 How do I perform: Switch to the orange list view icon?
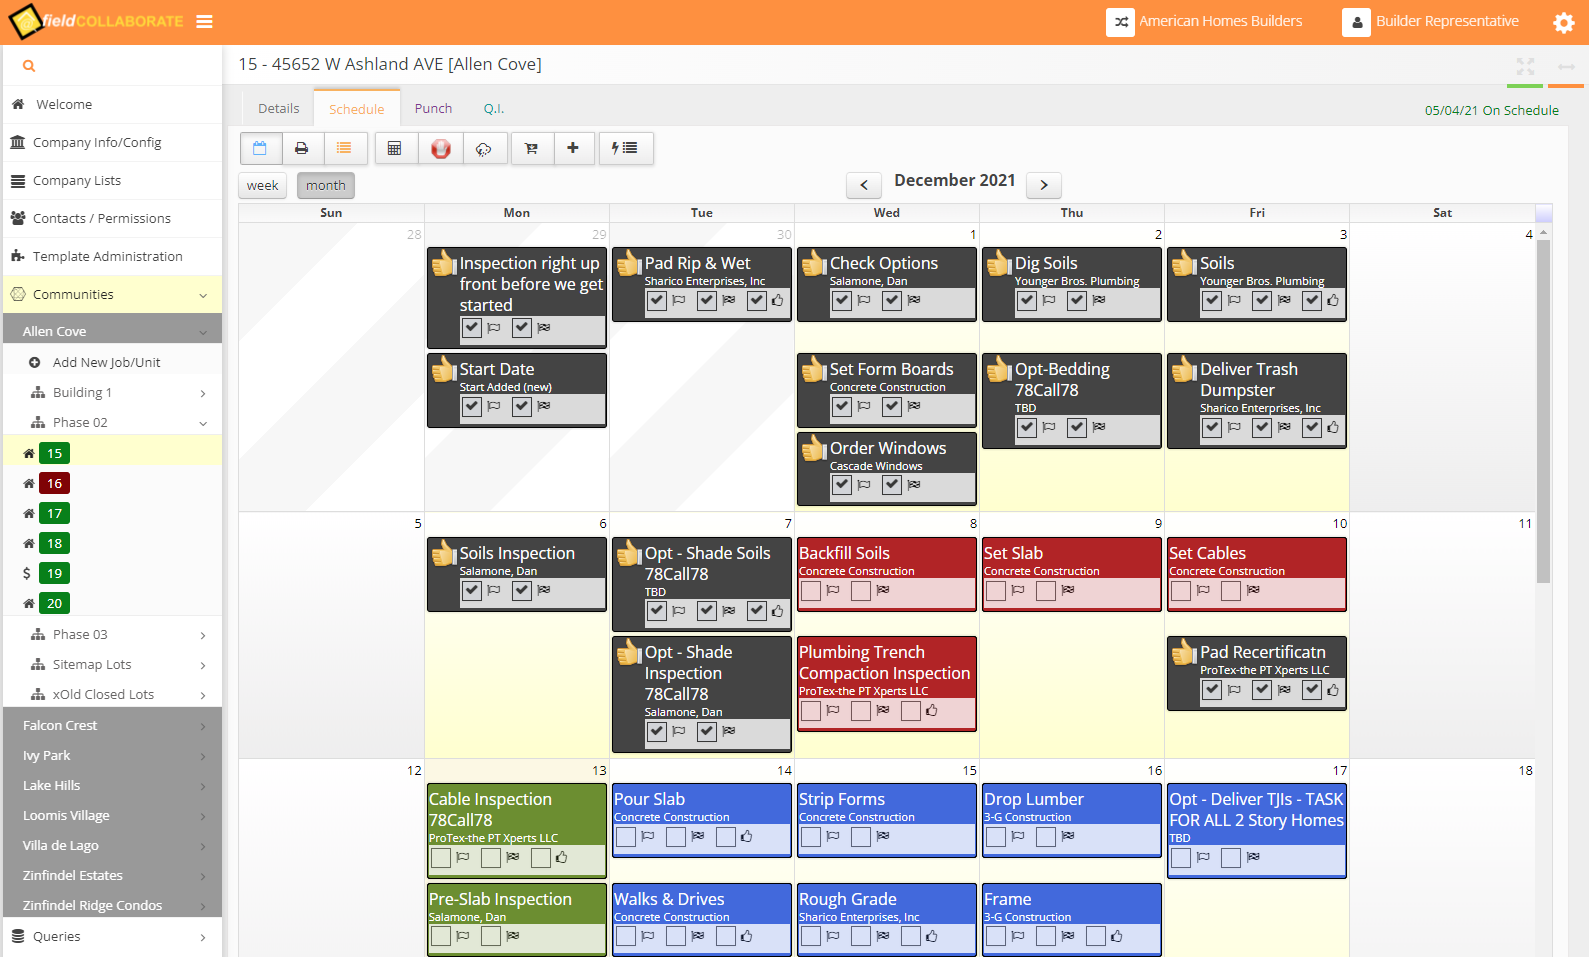pyautogui.click(x=344, y=148)
